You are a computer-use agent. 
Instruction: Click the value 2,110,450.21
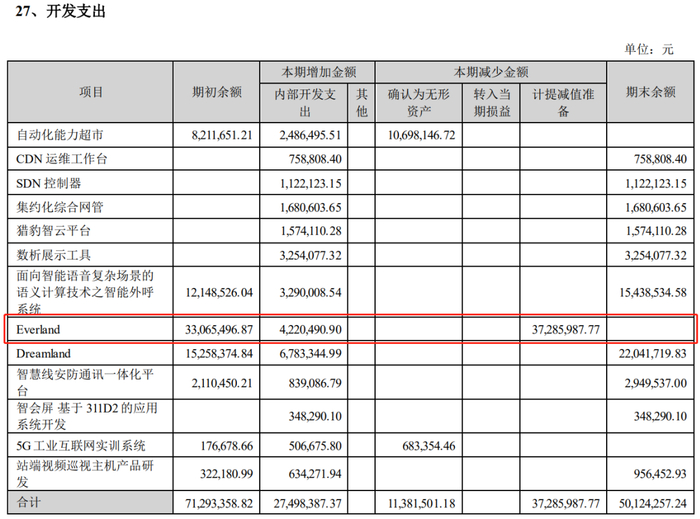[x=222, y=383]
